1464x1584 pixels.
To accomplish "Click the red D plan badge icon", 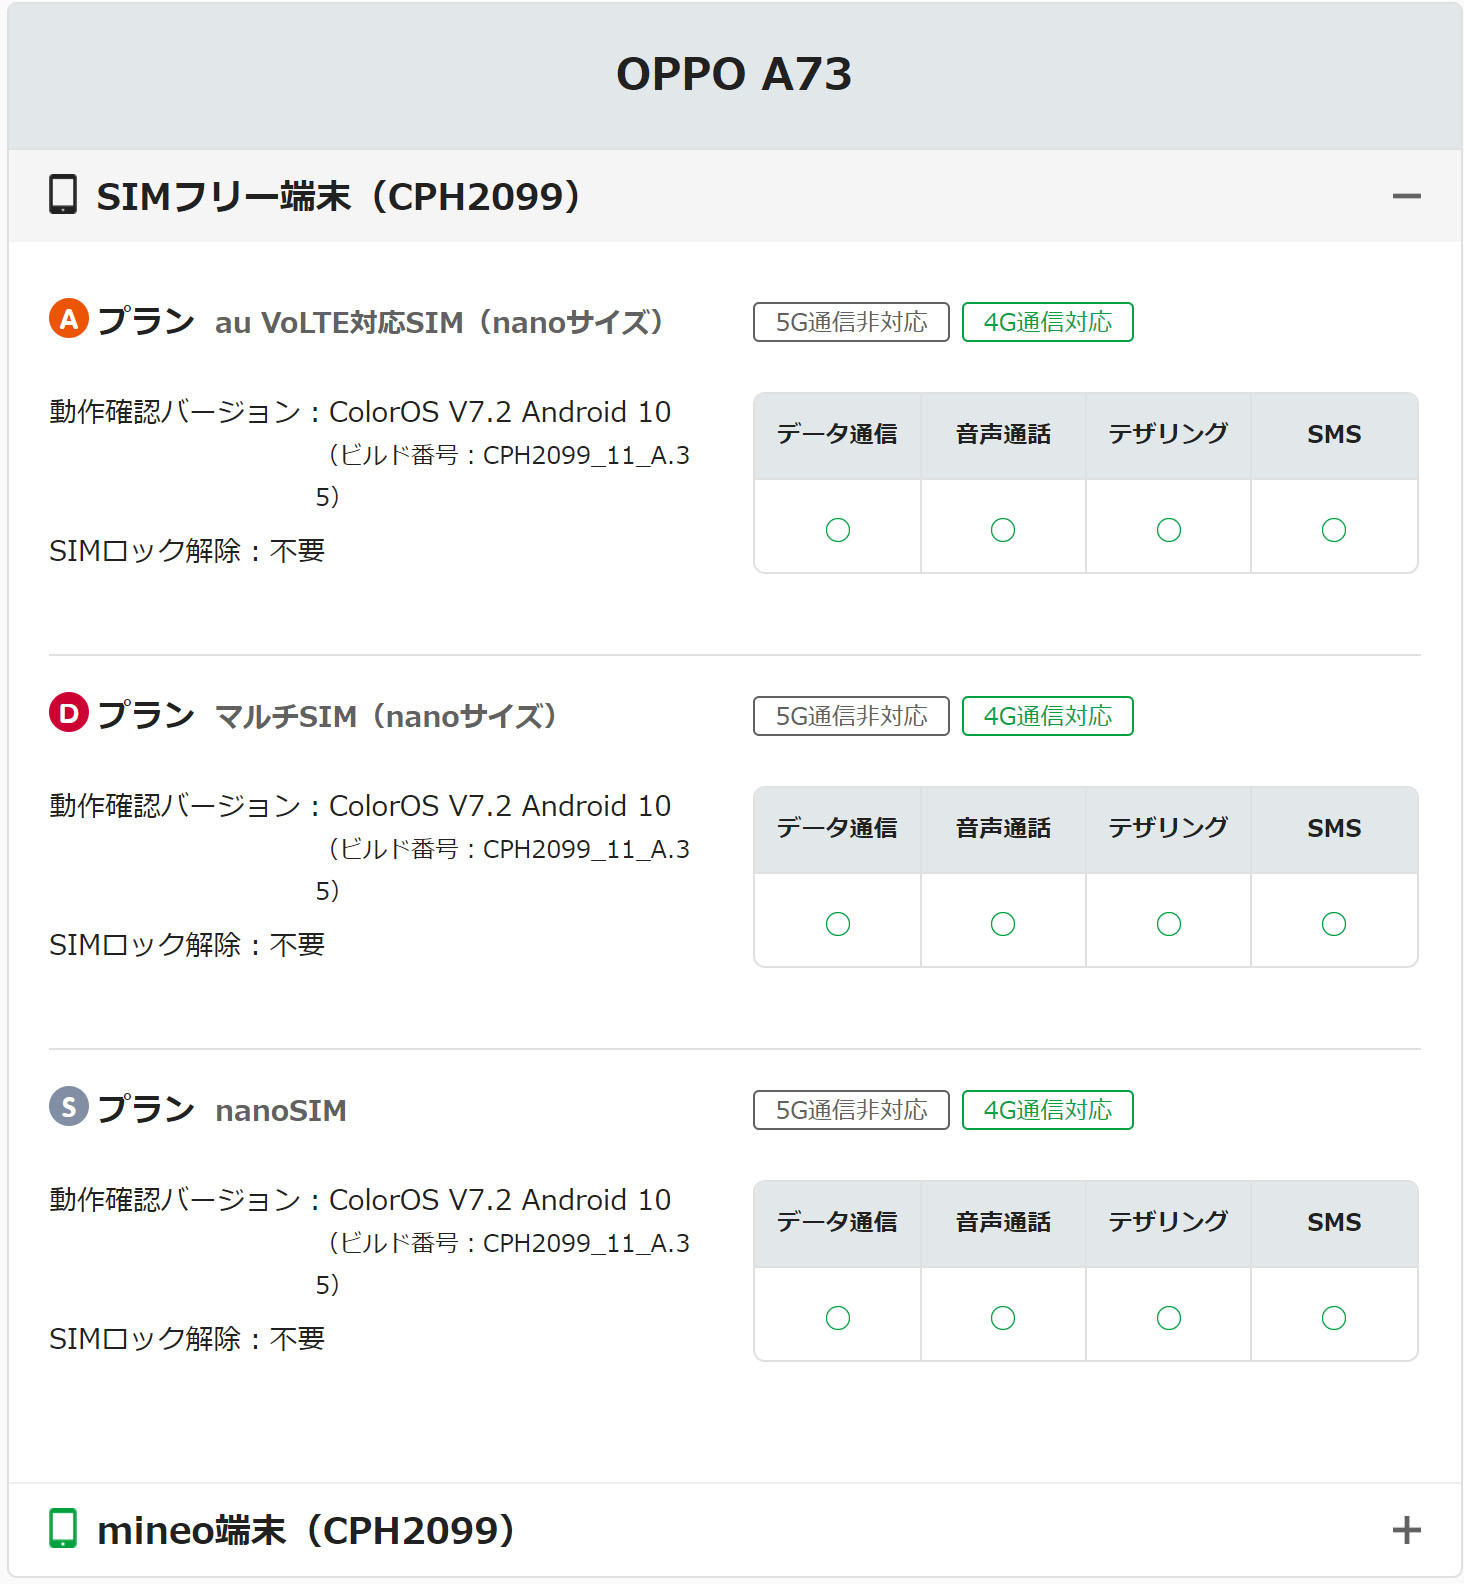I will pyautogui.click(x=69, y=713).
